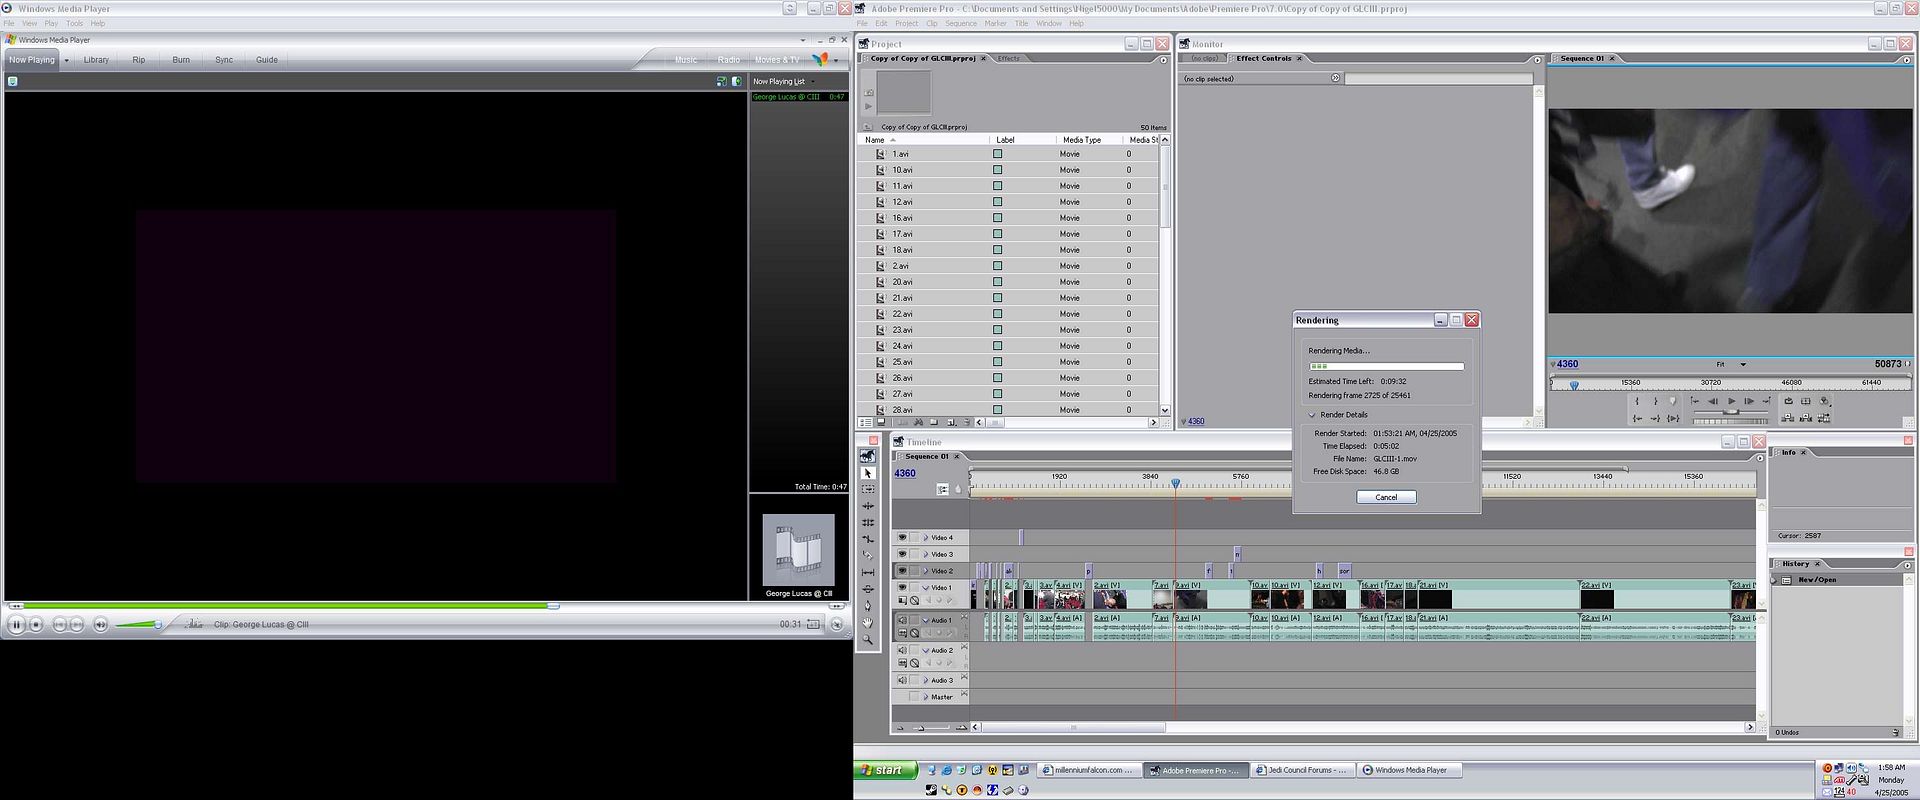1920x800 pixels.
Task: Click the Extract button in Monitor
Action: (1806, 418)
